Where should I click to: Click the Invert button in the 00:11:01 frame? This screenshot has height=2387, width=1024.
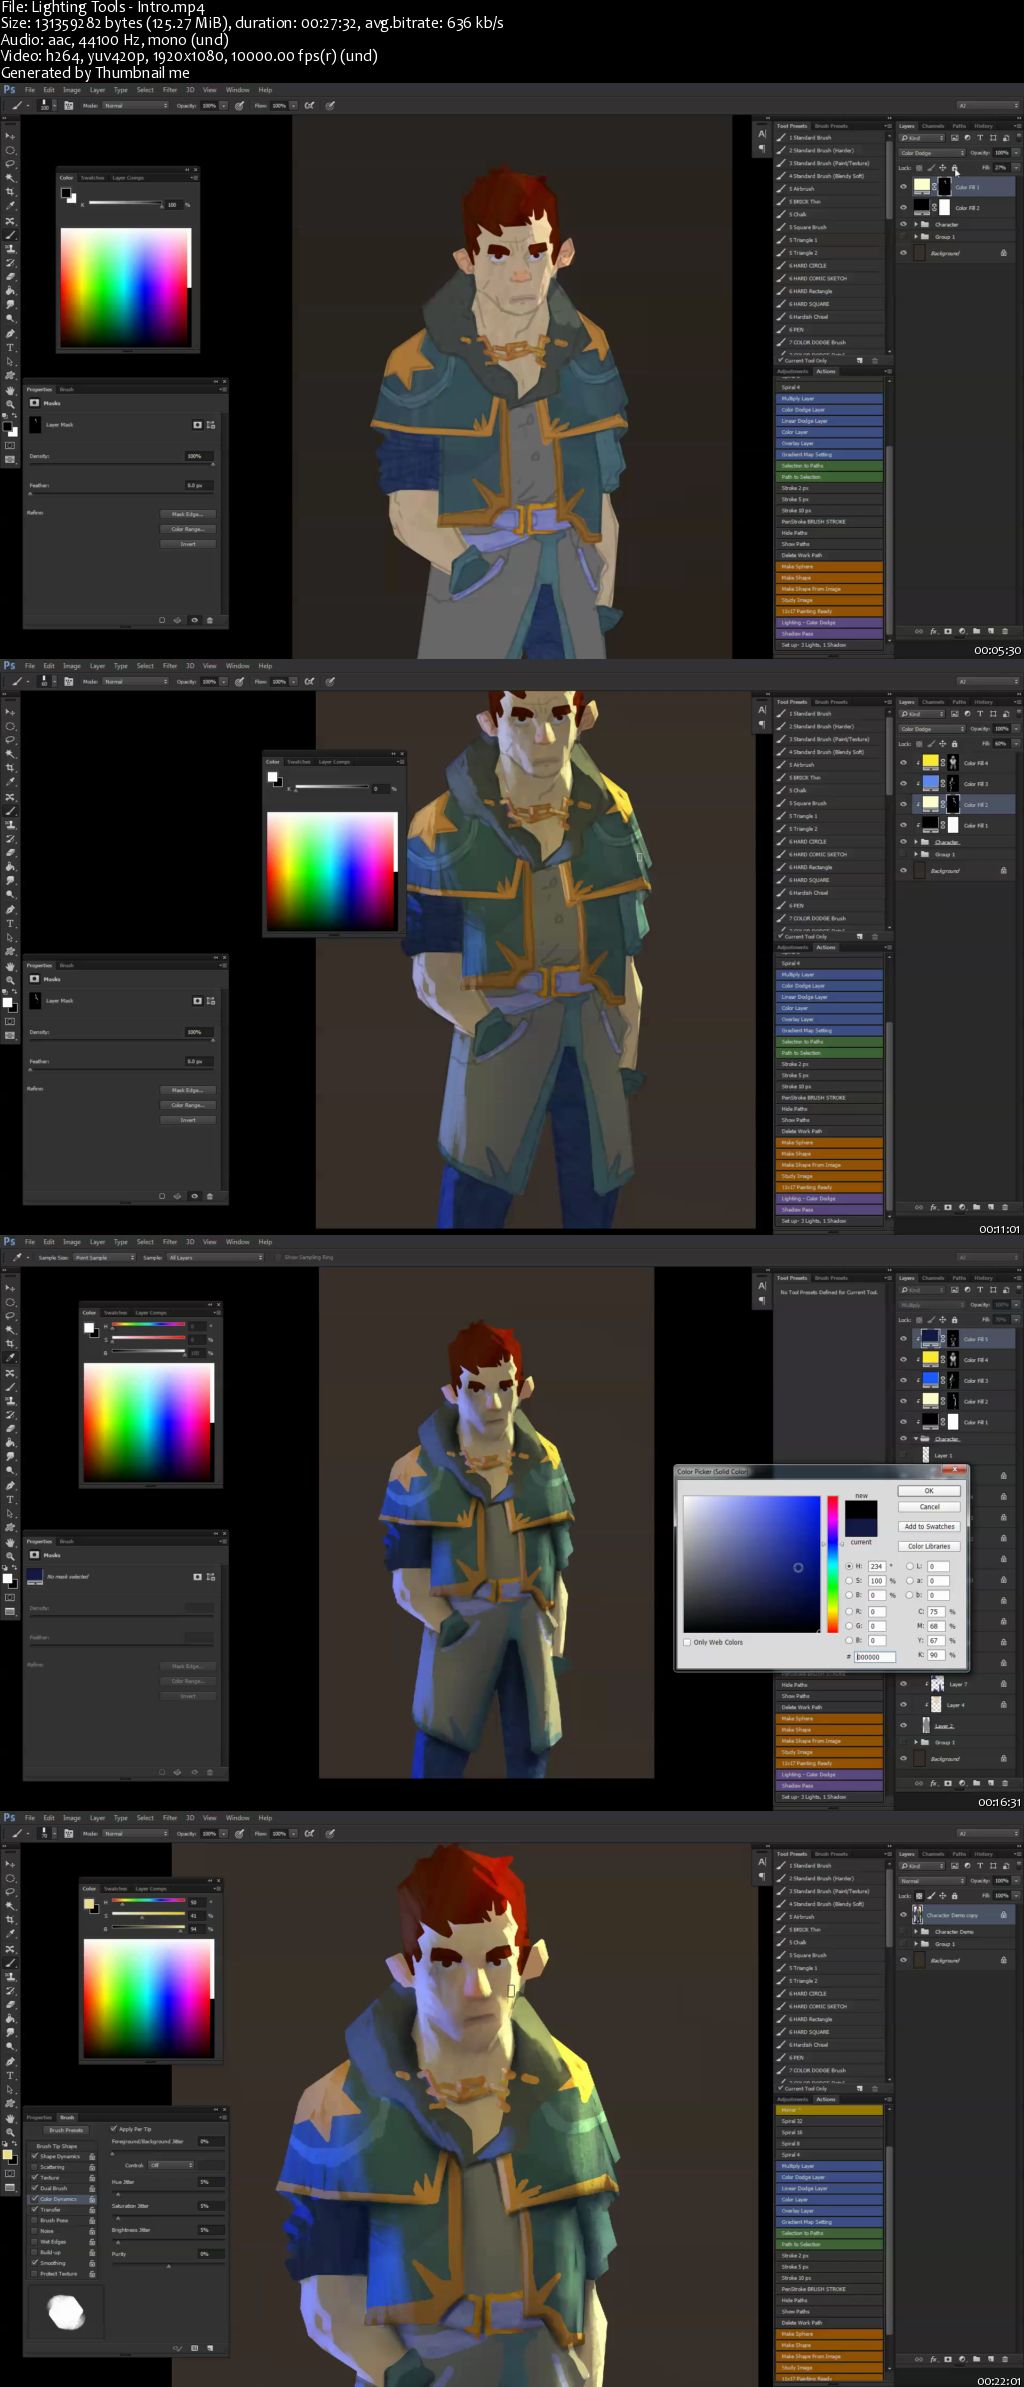[188, 1120]
